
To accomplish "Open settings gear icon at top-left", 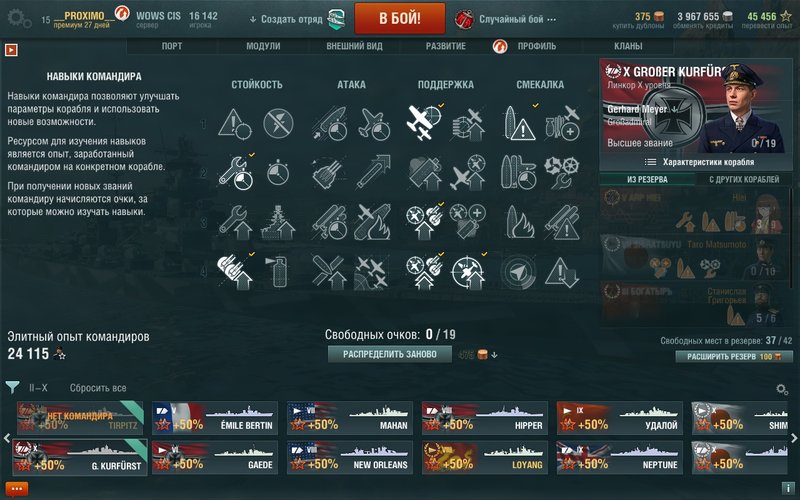I will click(19, 18).
